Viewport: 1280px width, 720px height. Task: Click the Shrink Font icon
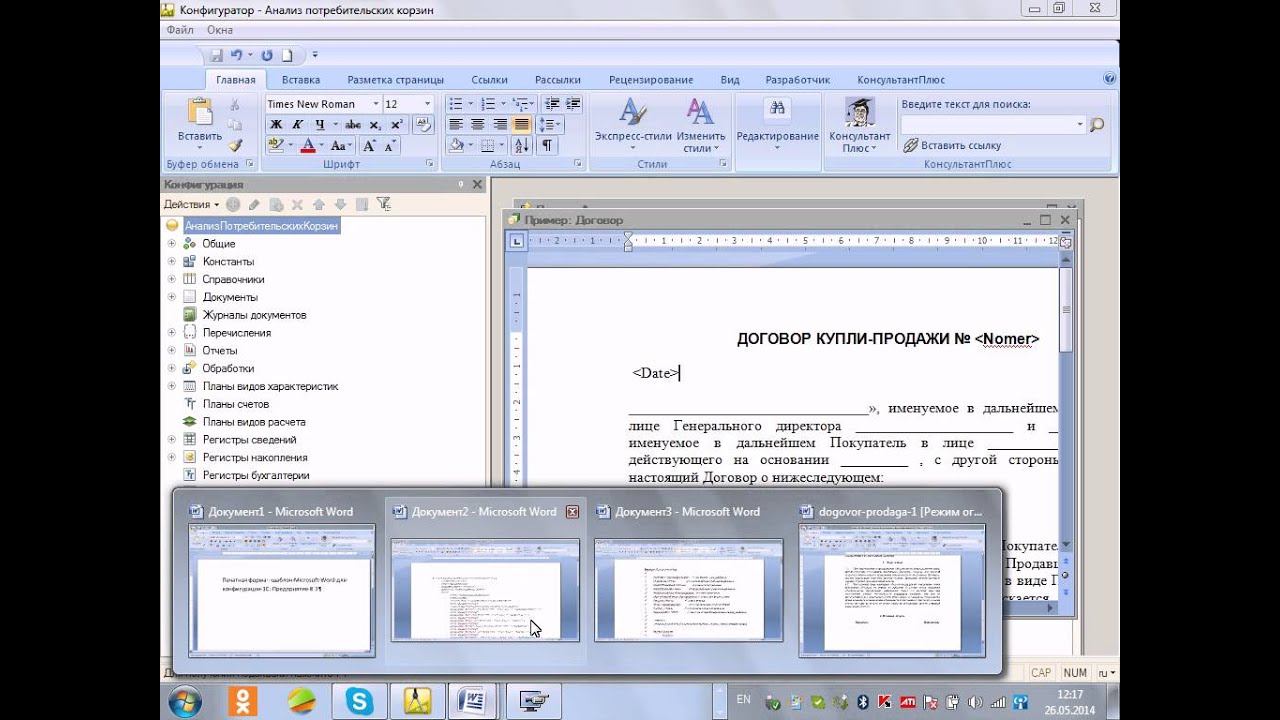pyautogui.click(x=389, y=146)
